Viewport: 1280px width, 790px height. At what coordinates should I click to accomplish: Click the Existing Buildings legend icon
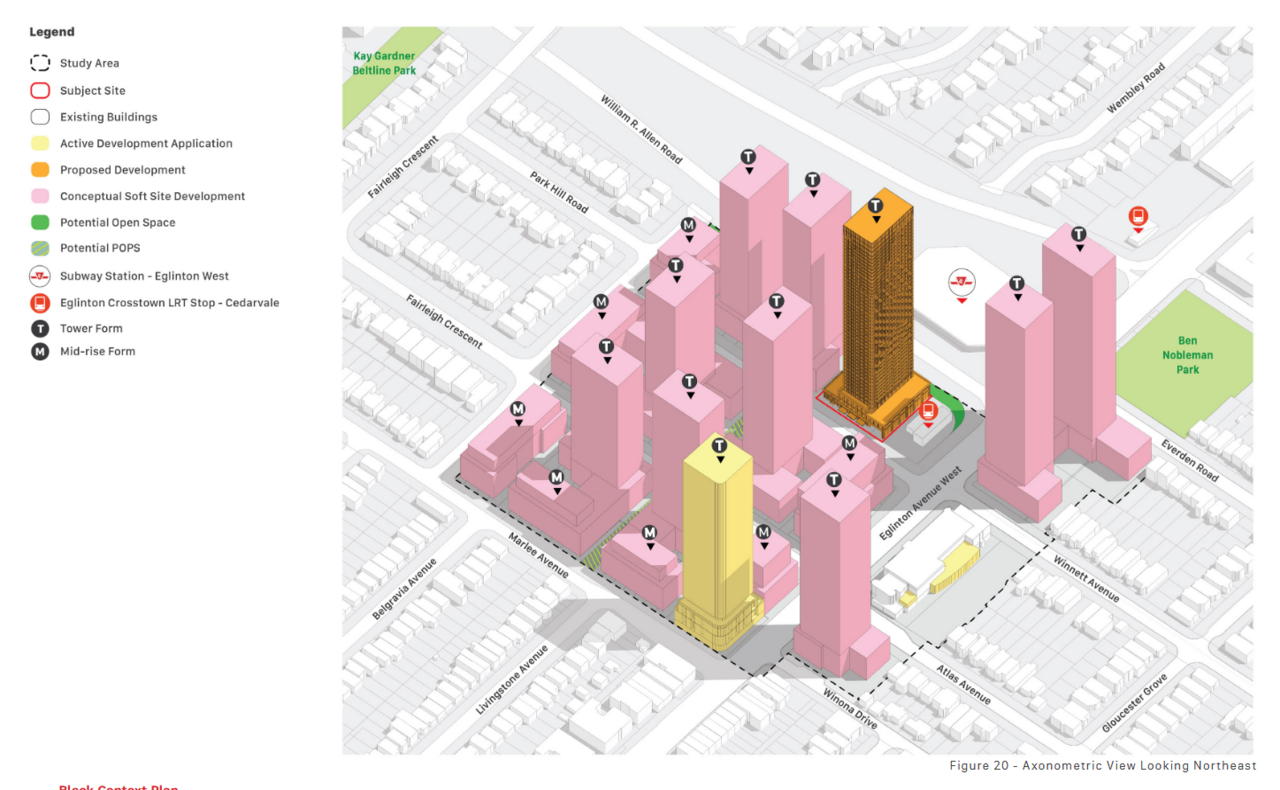pos(40,117)
